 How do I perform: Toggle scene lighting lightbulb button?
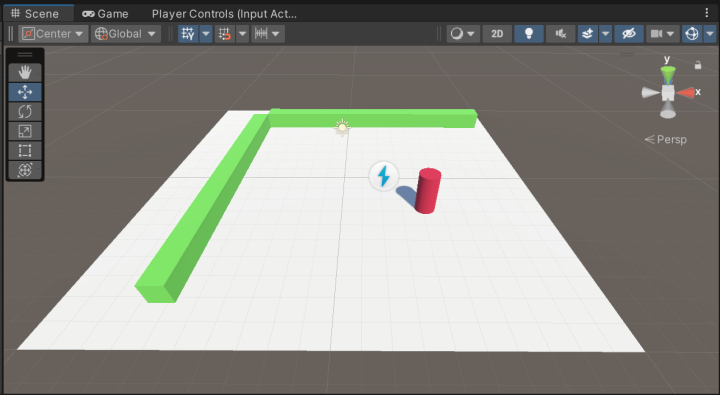(529, 34)
